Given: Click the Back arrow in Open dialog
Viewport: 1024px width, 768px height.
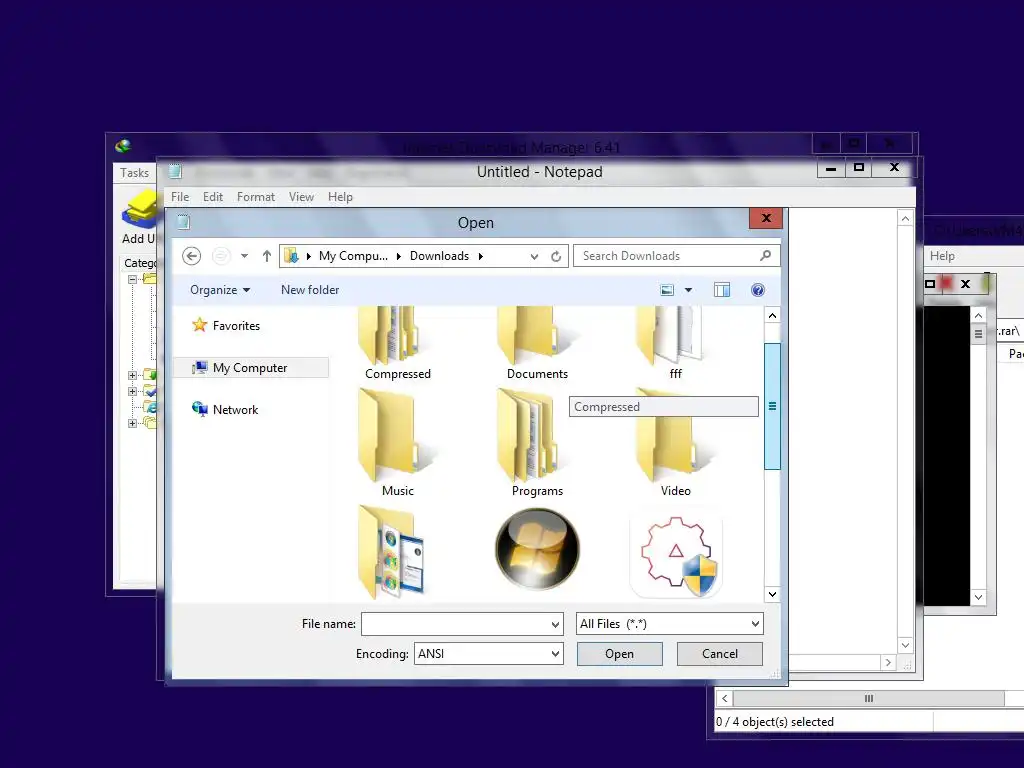Looking at the screenshot, I should [x=191, y=256].
